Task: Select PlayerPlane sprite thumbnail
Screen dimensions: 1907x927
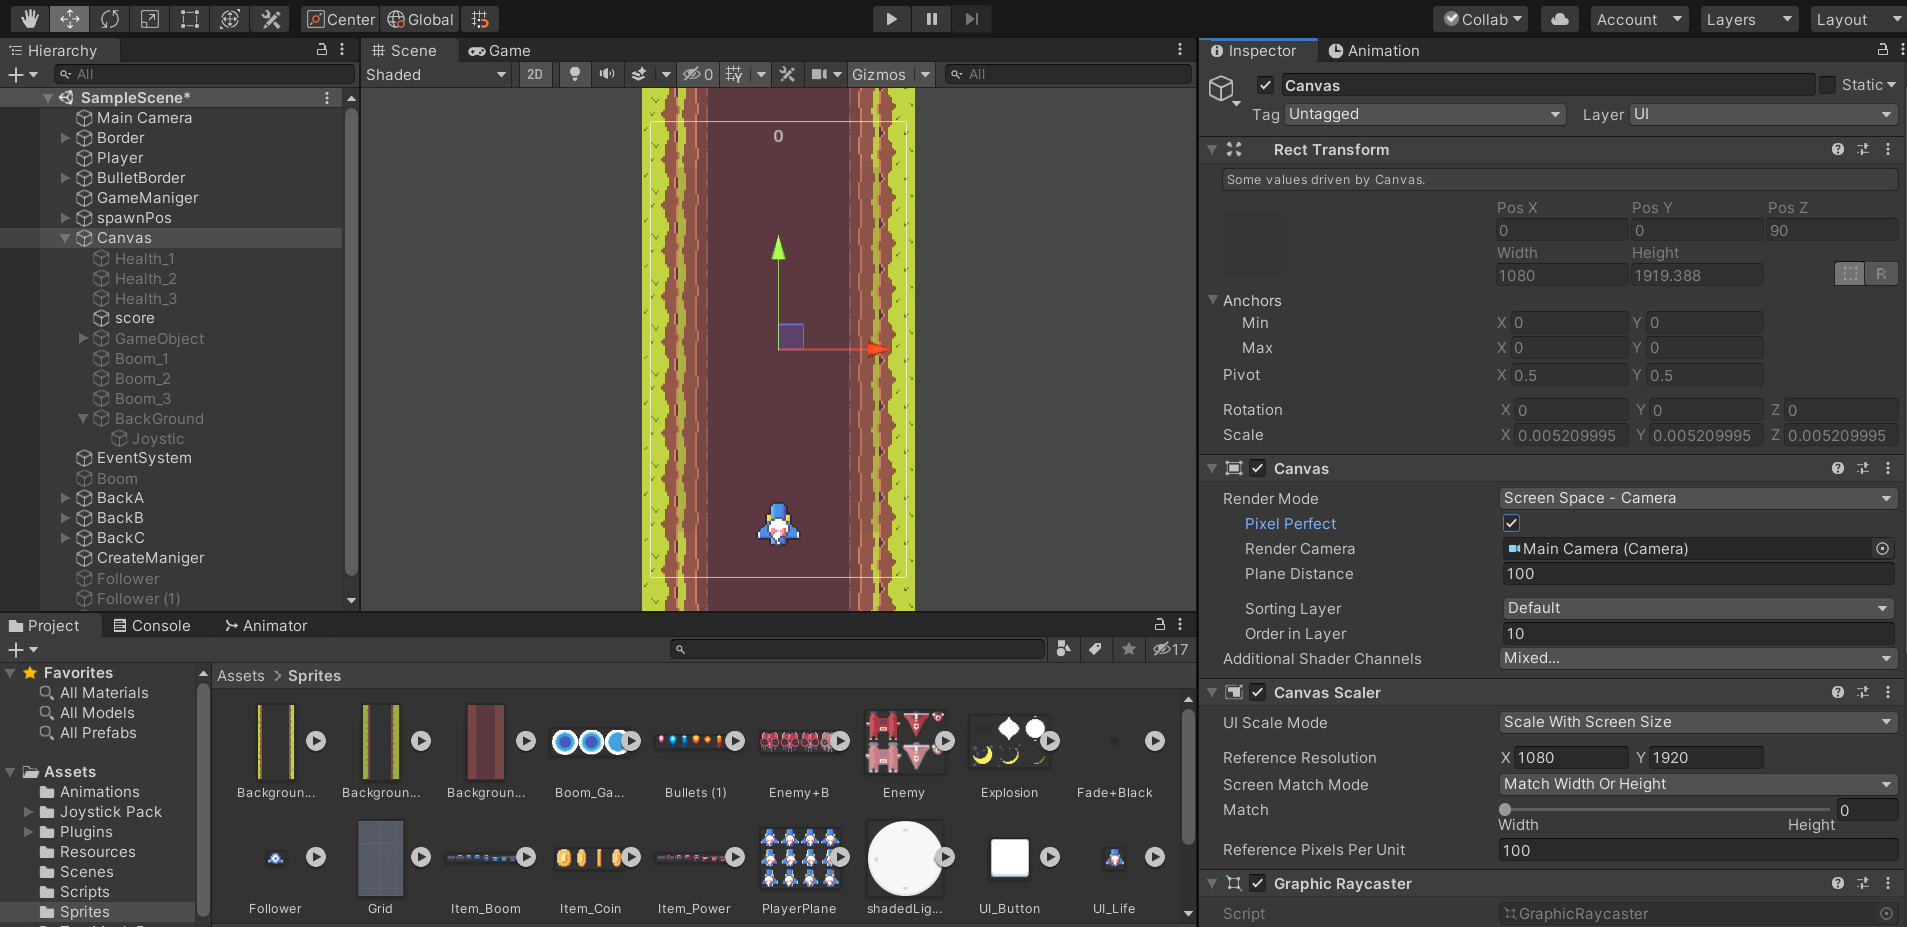Action: pyautogui.click(x=799, y=857)
